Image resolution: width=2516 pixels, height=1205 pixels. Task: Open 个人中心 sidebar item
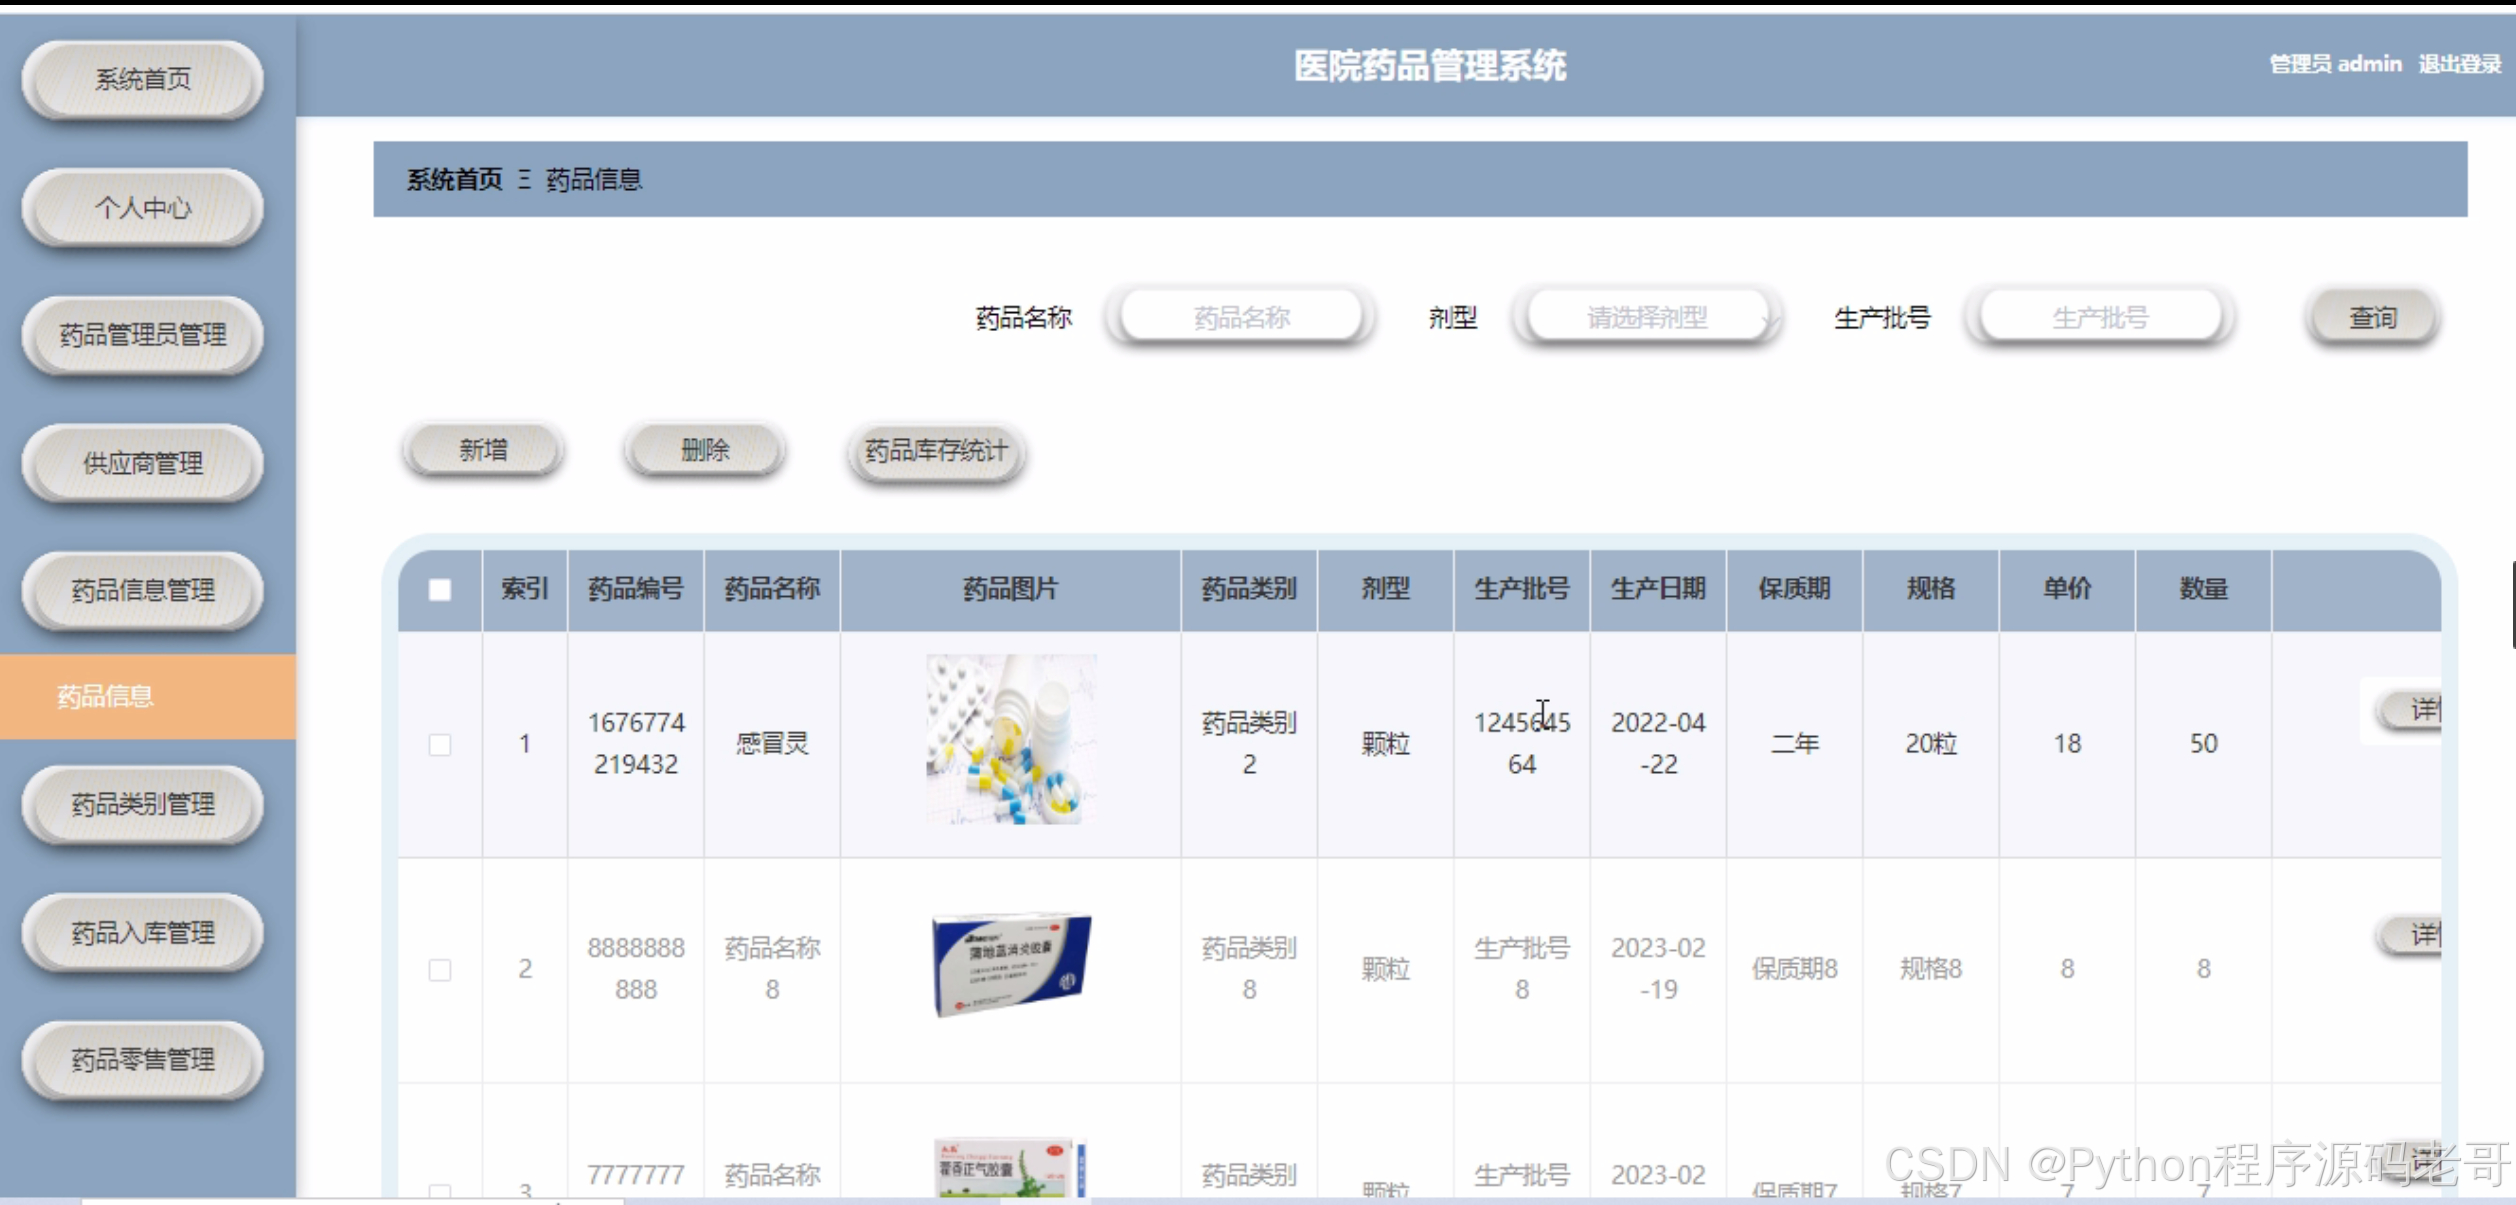point(143,207)
